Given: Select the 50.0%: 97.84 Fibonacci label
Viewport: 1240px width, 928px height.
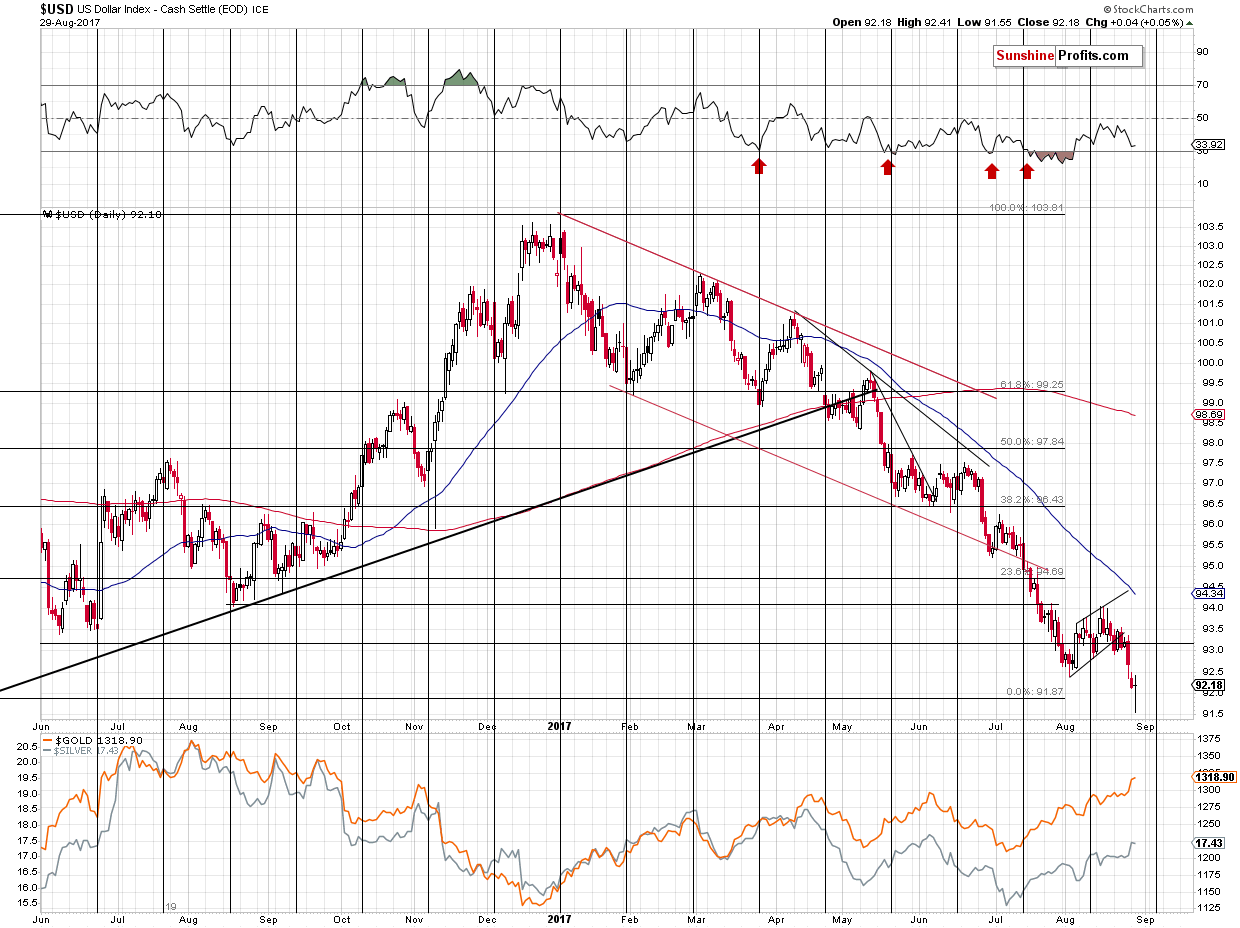Looking at the screenshot, I should pos(1031,441).
